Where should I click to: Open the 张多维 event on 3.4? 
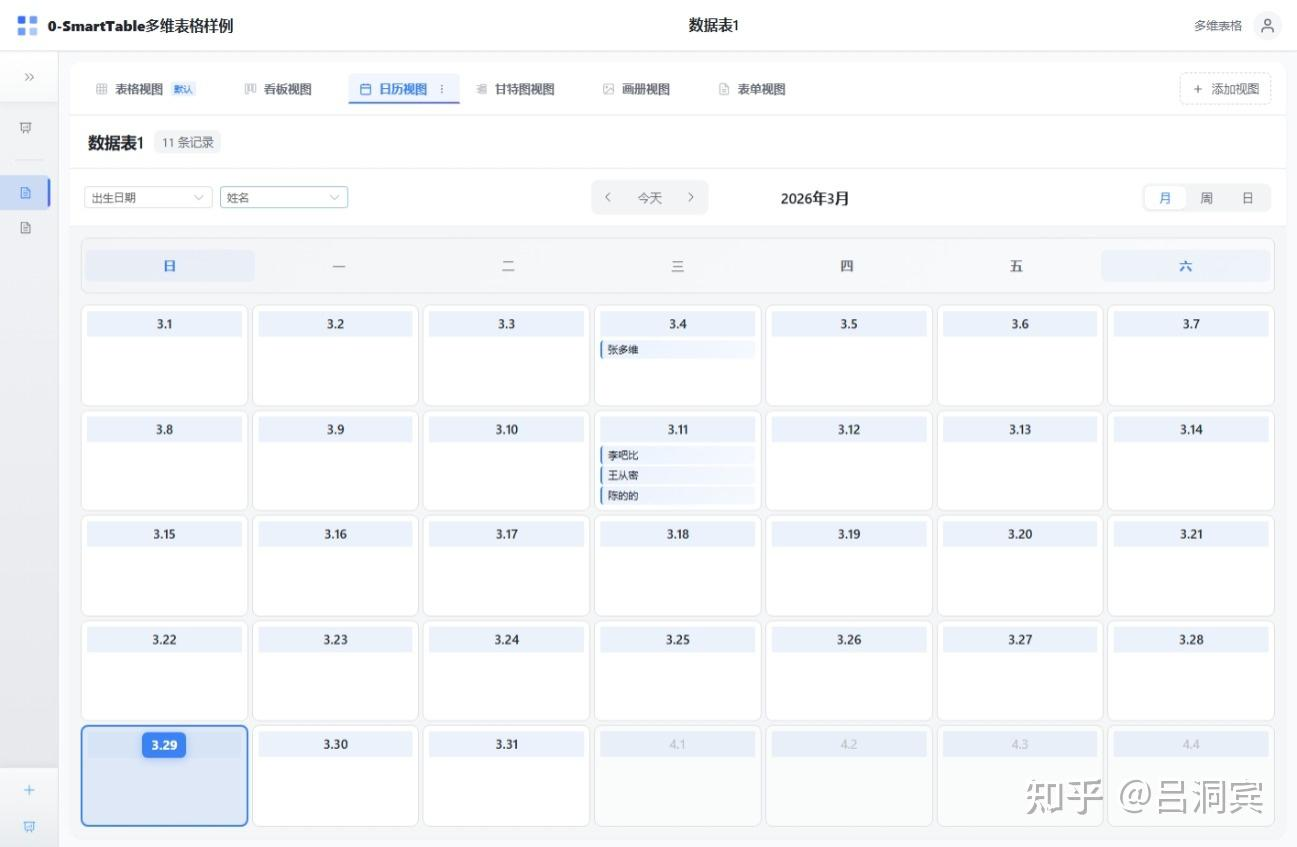pyautogui.click(x=677, y=350)
